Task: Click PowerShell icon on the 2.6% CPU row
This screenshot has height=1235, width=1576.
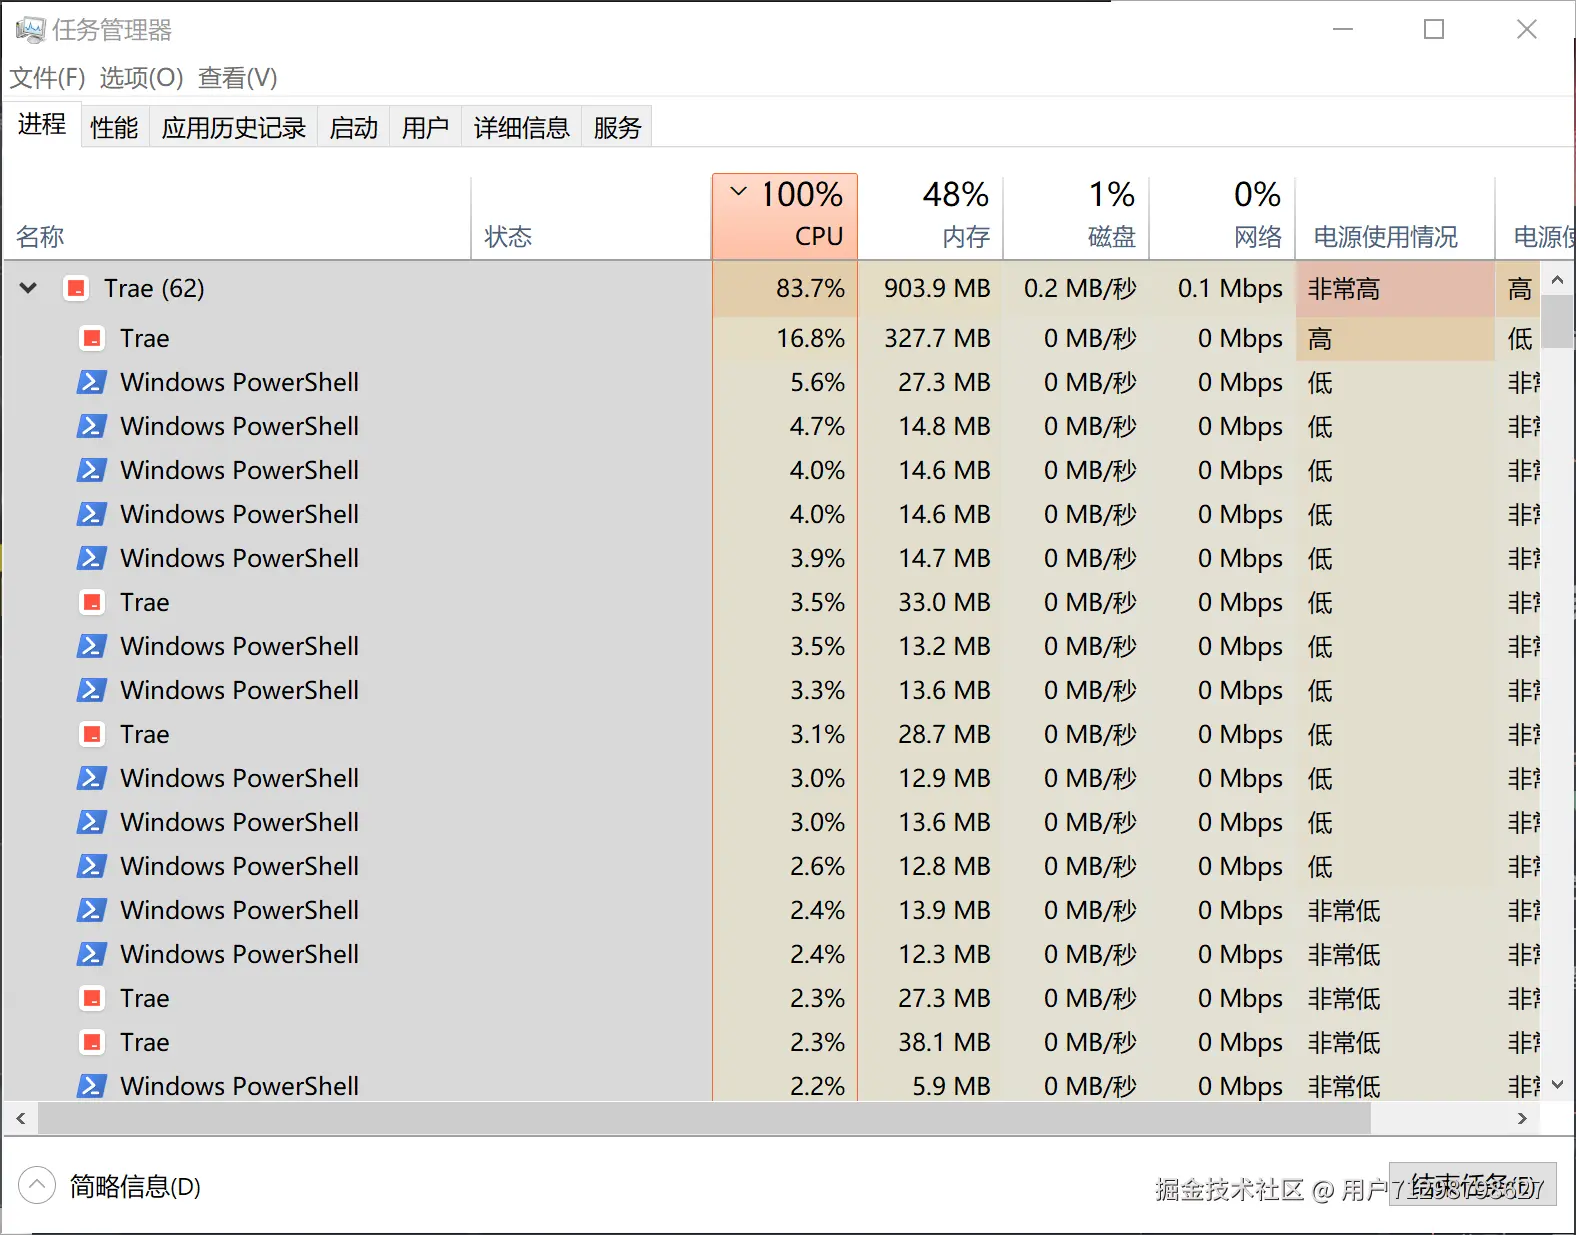Action: coord(92,866)
